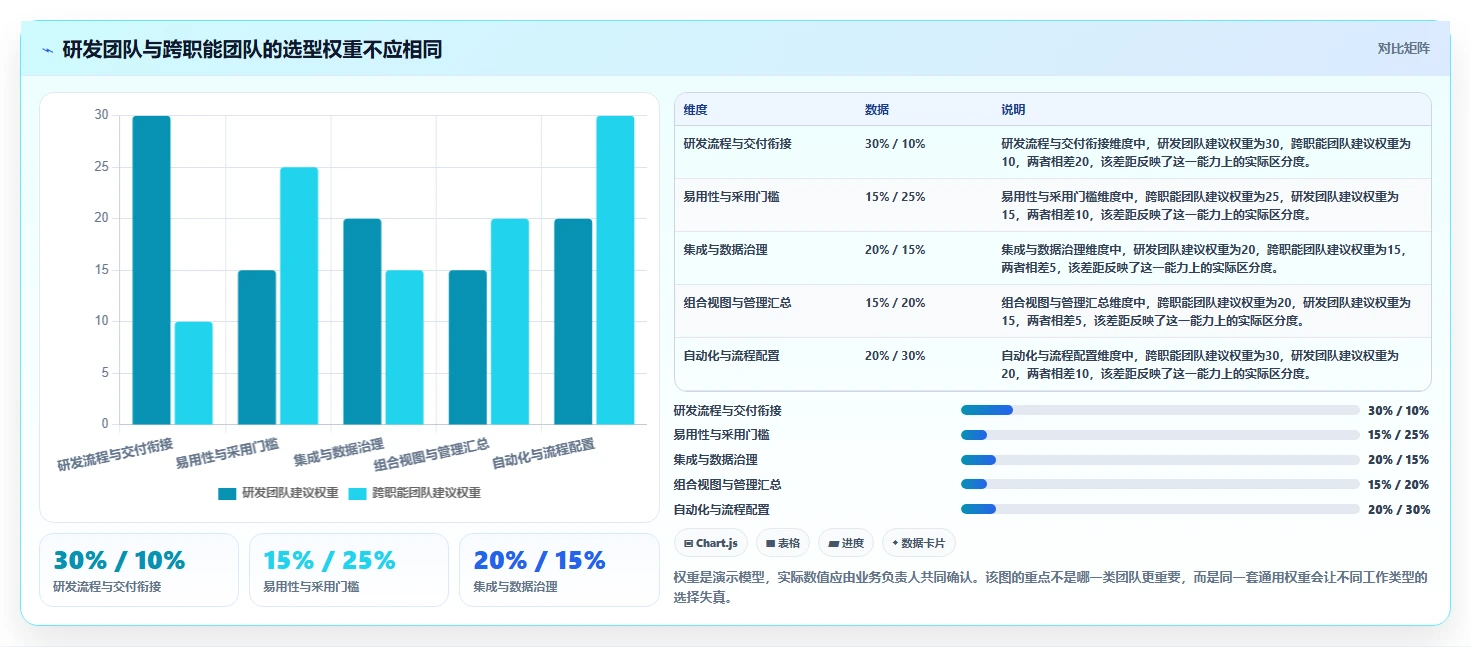This screenshot has height=647, width=1471.
Task: Click light 跨职能团队 bar for 组合视图与管理汇总
Action: (510, 321)
